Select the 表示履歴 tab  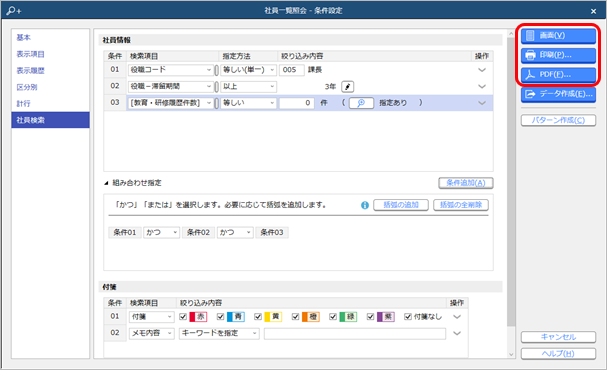click(x=50, y=70)
